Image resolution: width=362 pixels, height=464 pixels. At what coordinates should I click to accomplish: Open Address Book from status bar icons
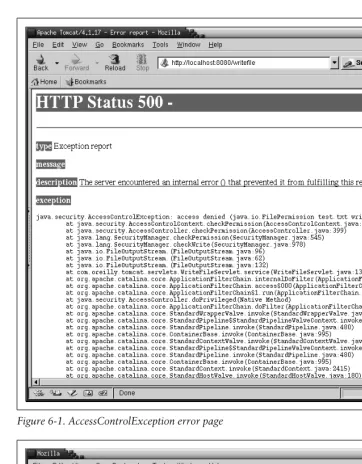coord(88,393)
